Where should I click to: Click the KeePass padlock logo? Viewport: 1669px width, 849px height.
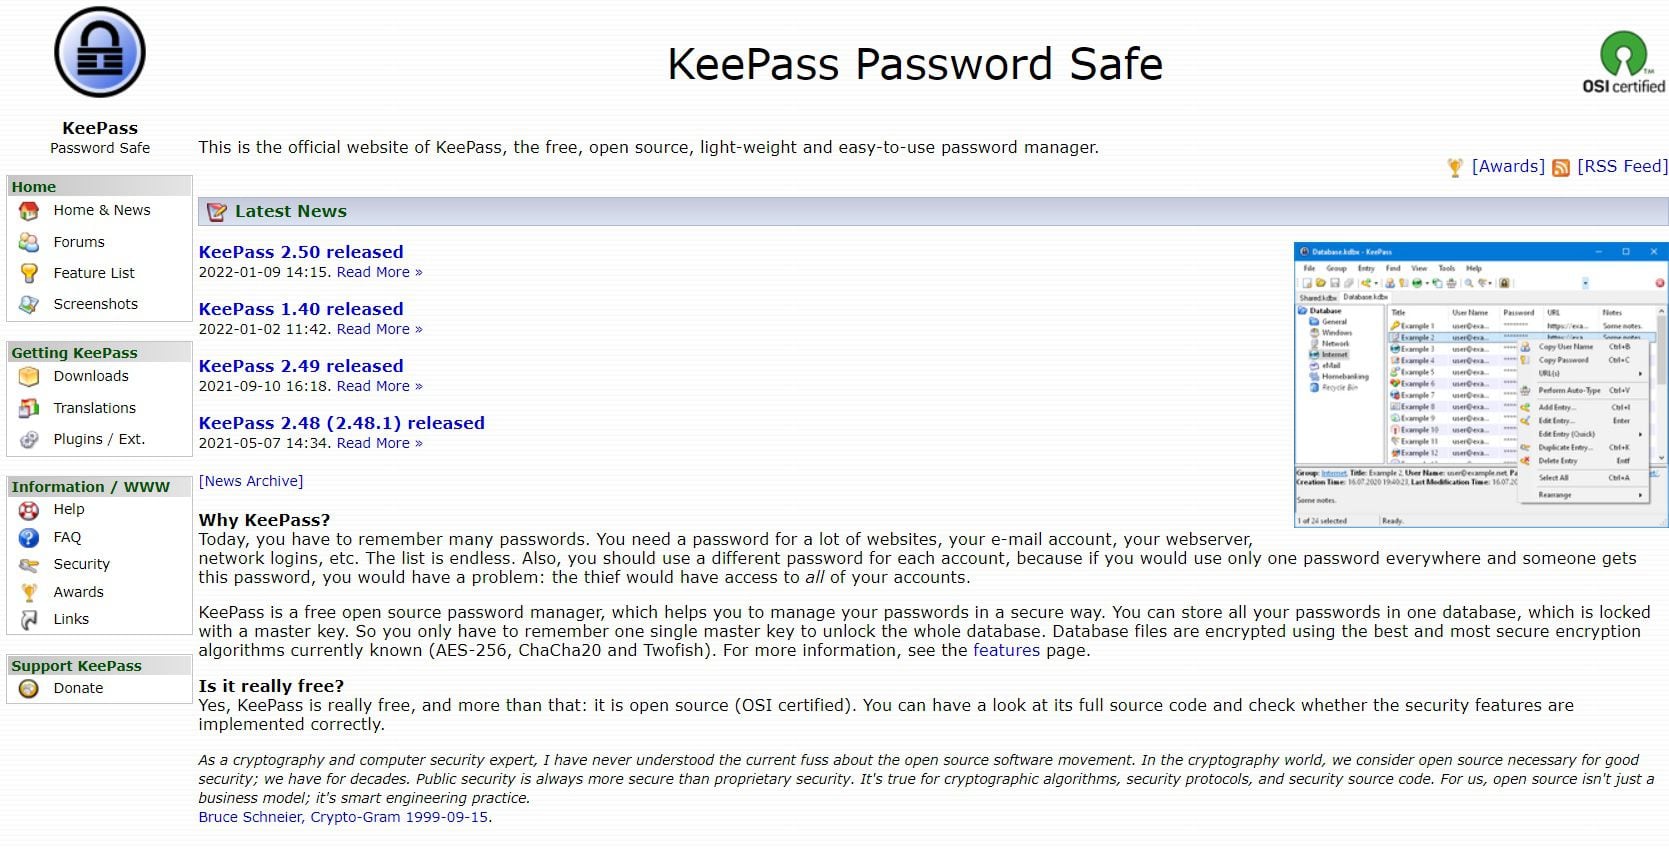[x=100, y=52]
